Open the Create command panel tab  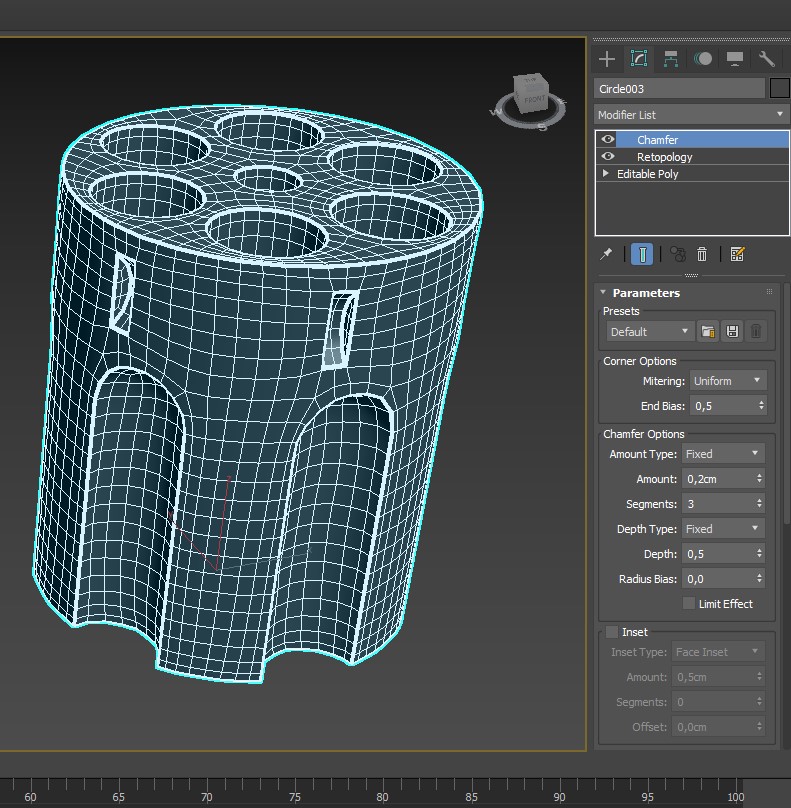(x=607, y=59)
